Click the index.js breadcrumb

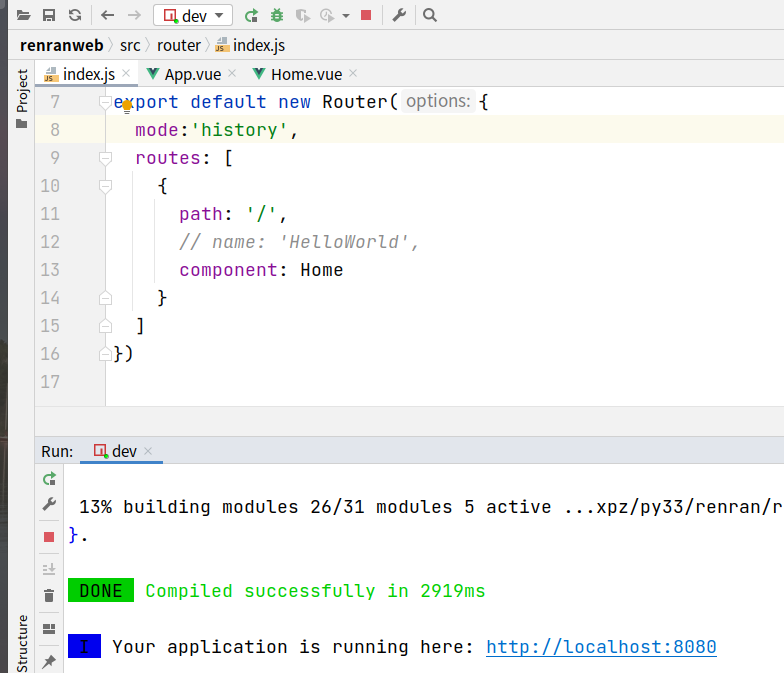point(250,46)
